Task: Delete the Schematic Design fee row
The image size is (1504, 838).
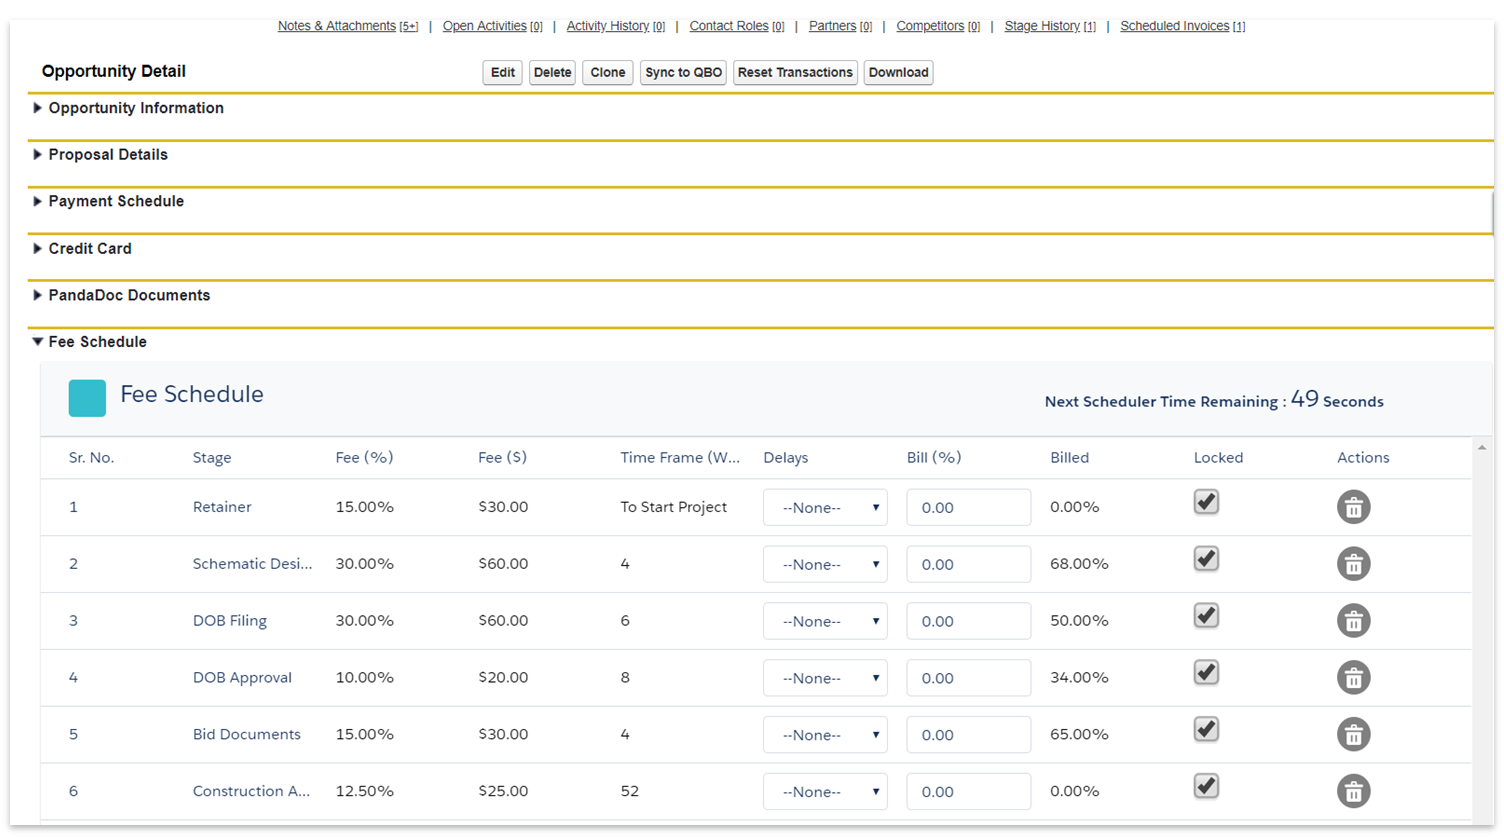Action: point(1353,564)
